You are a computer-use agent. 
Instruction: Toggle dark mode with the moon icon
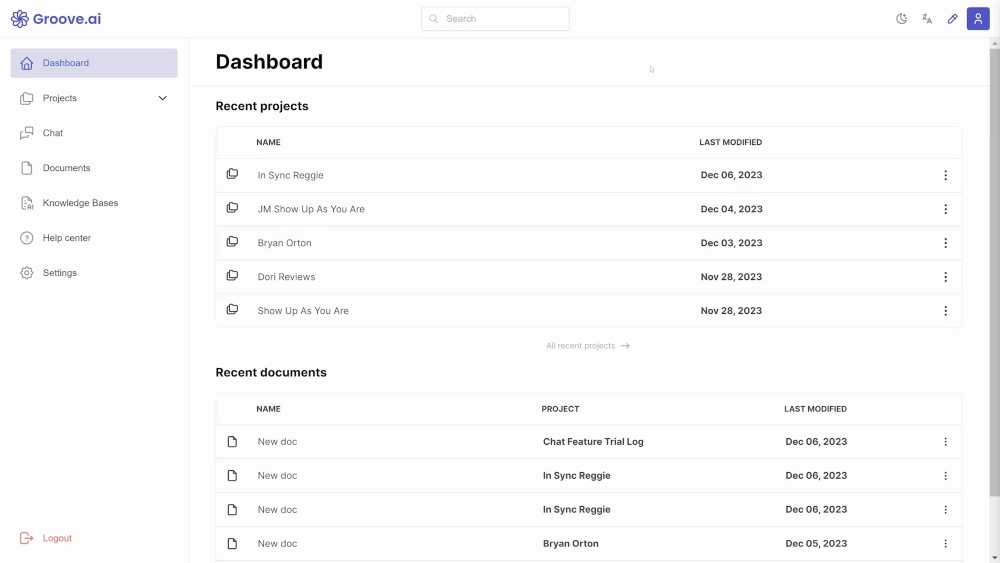pyautogui.click(x=901, y=19)
